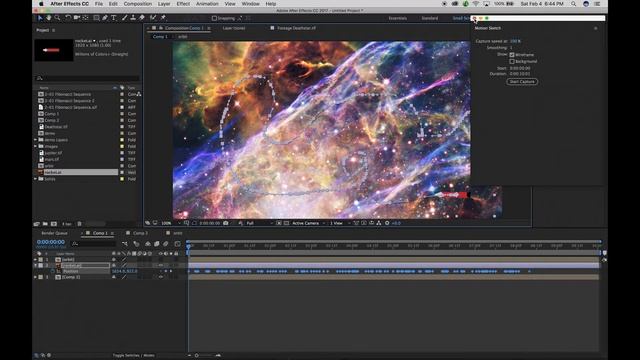
Task: Select the Puppet Pin tool
Action: 163,18
